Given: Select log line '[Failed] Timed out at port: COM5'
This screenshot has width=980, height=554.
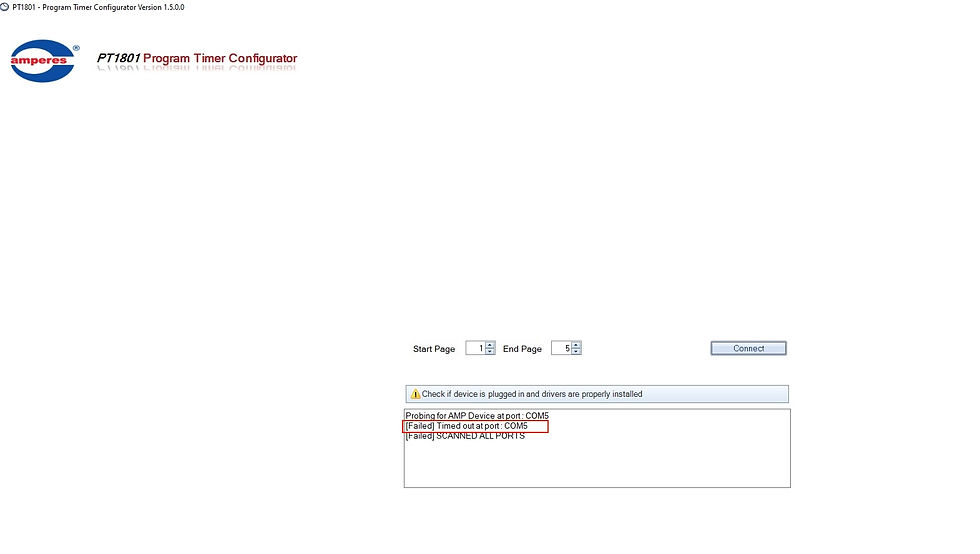Looking at the screenshot, I should [466, 426].
